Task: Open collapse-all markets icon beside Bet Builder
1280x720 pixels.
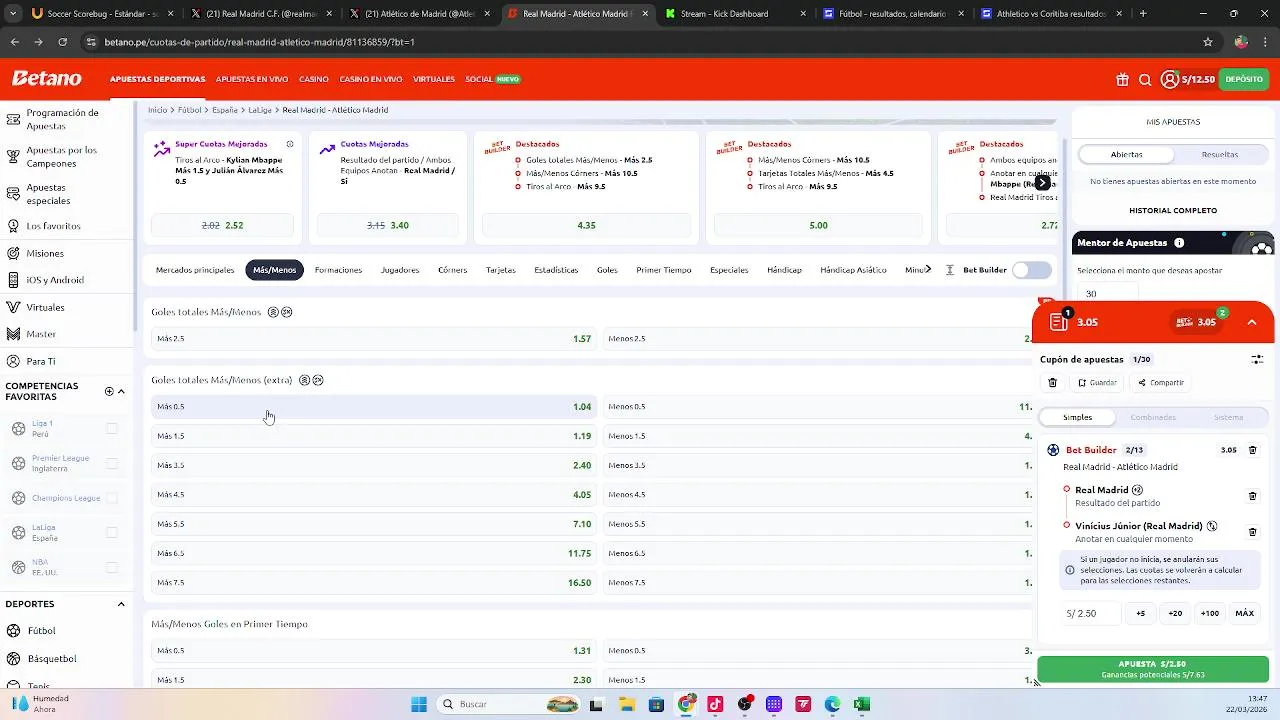Action: pyautogui.click(x=950, y=270)
